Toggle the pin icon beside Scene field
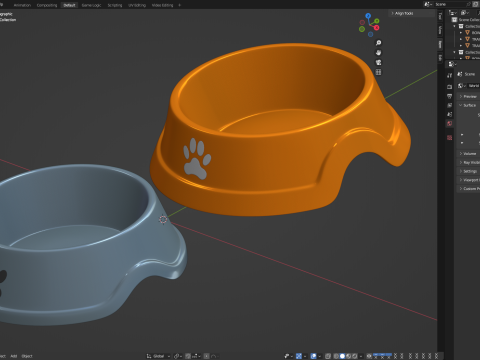Viewport: 480px width, 360px height. [468, 4]
